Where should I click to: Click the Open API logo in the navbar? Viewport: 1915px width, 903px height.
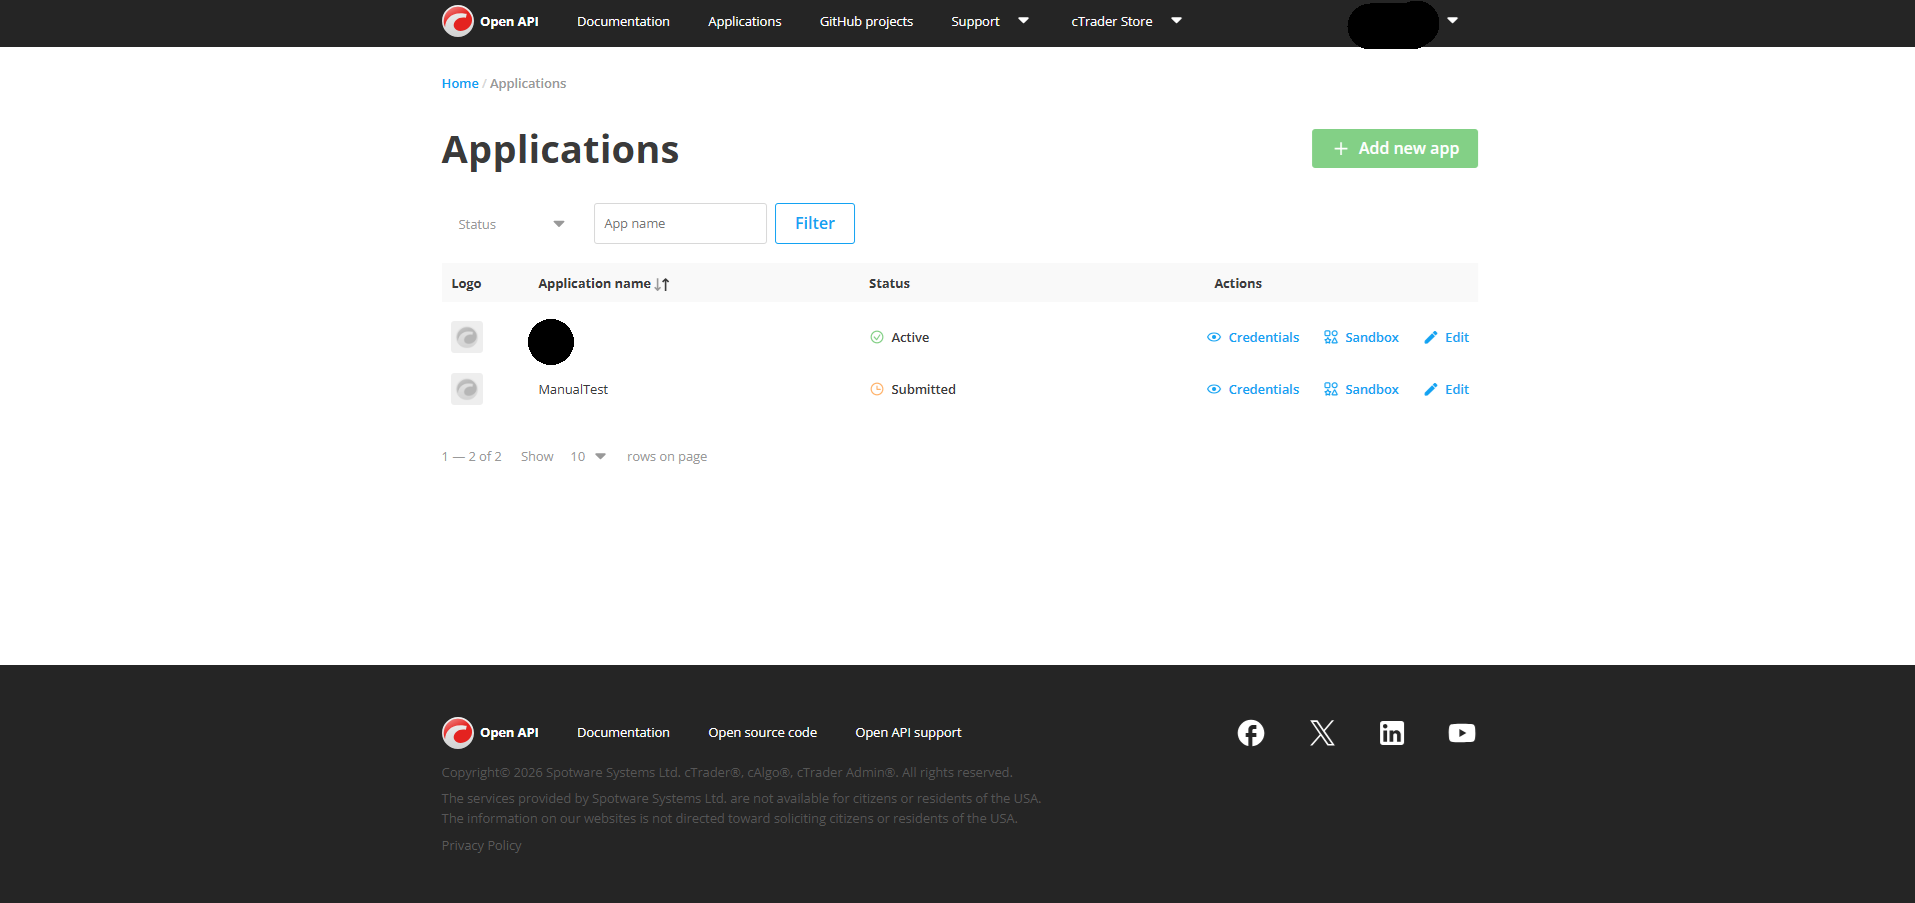click(490, 21)
